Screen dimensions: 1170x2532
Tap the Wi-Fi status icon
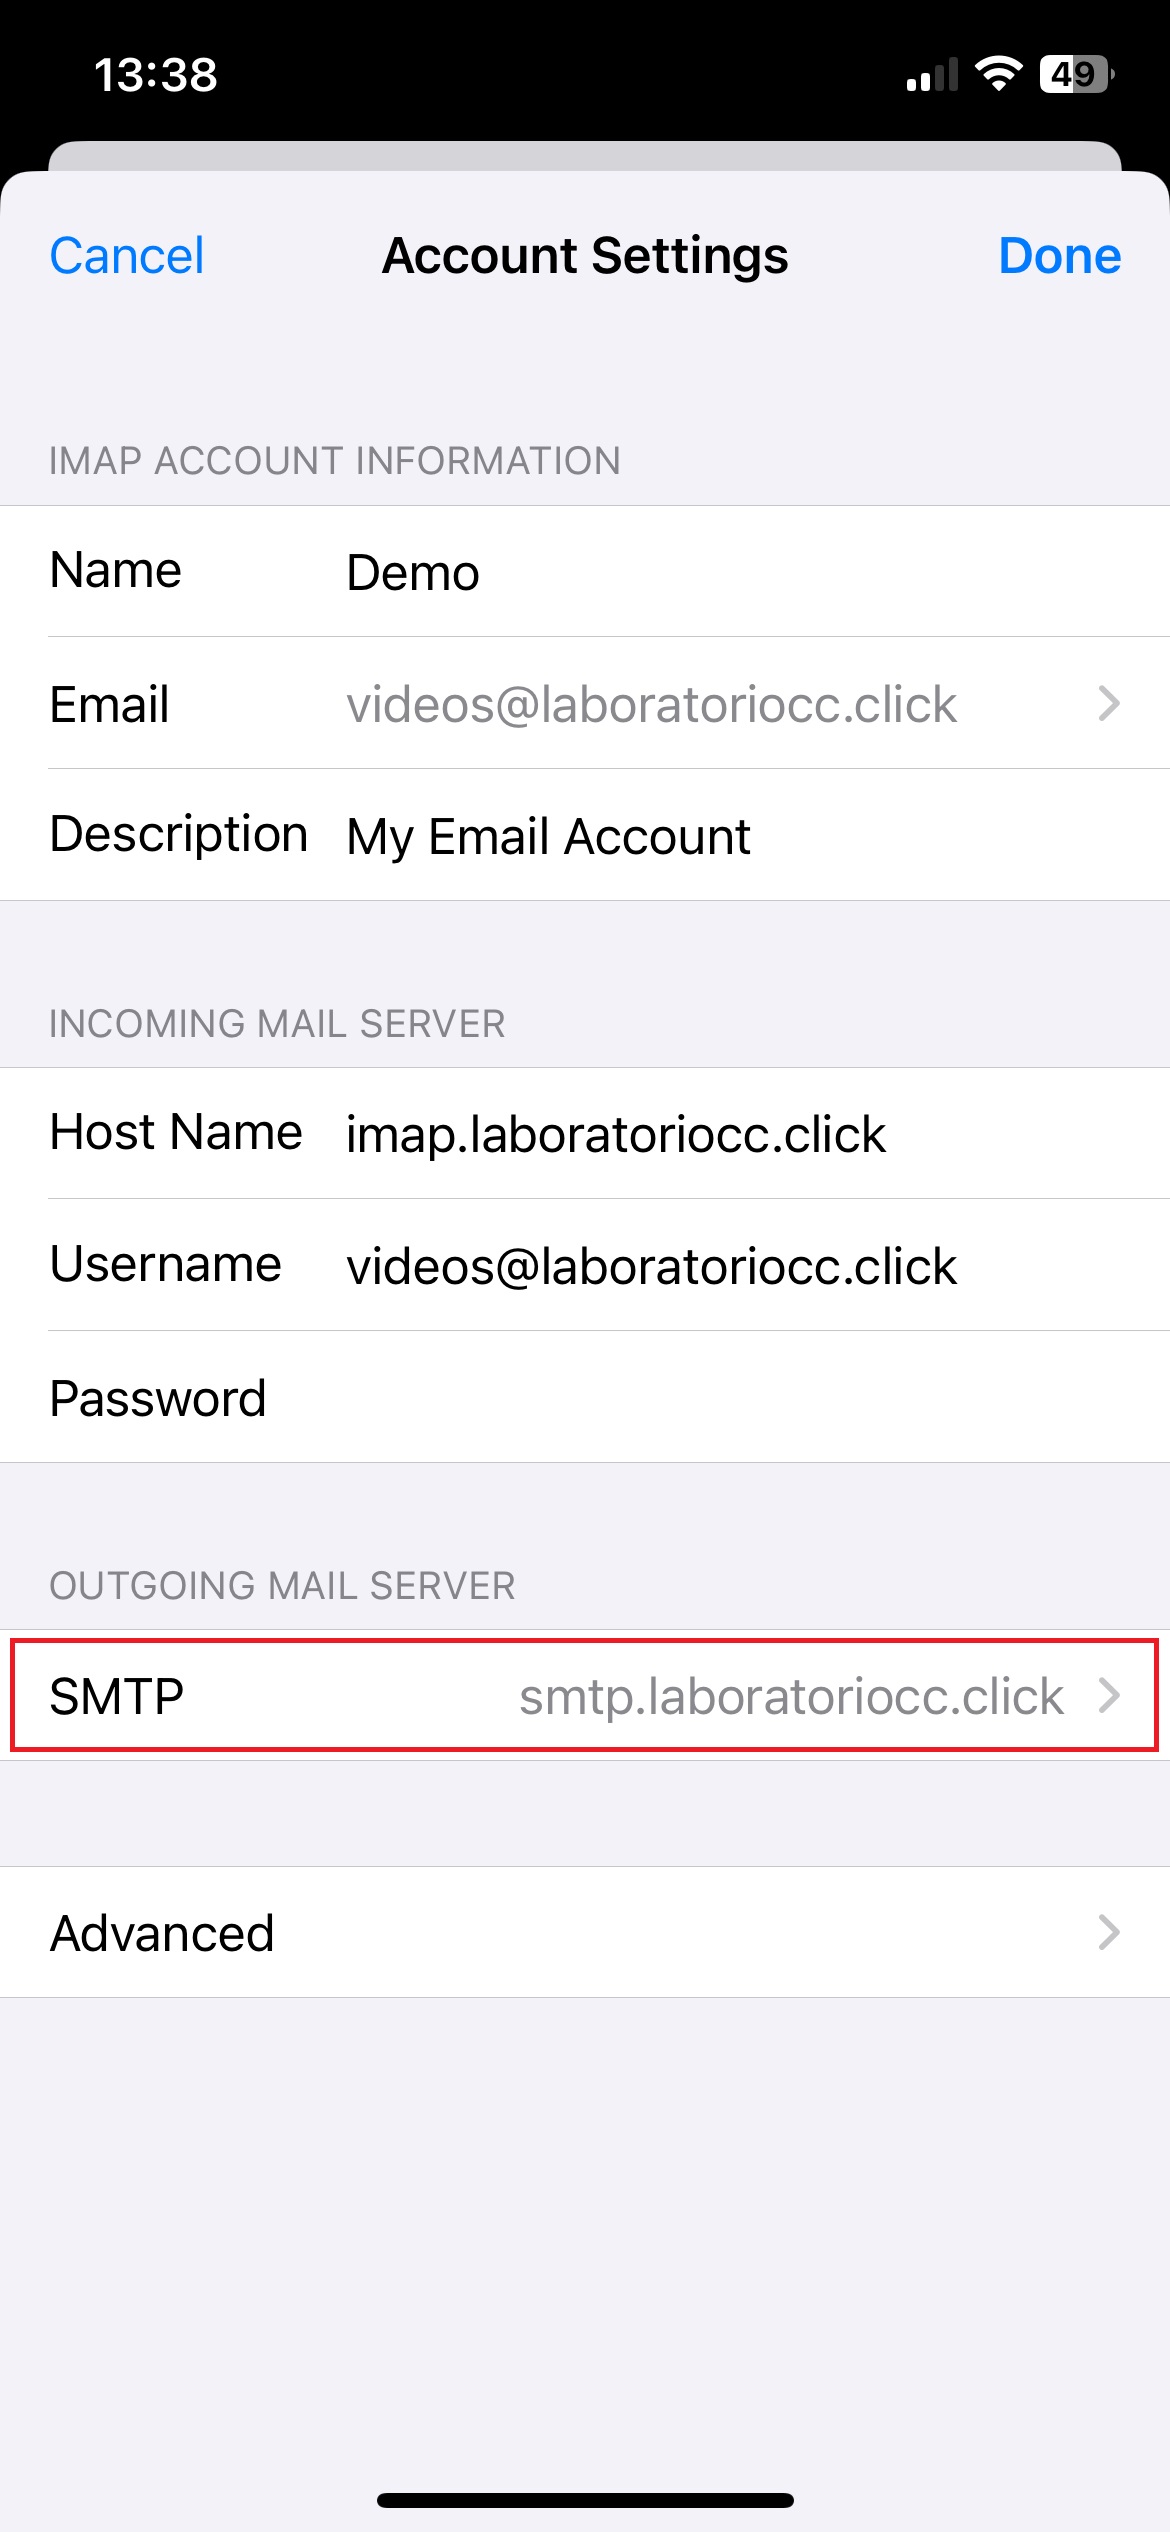pos(998,74)
